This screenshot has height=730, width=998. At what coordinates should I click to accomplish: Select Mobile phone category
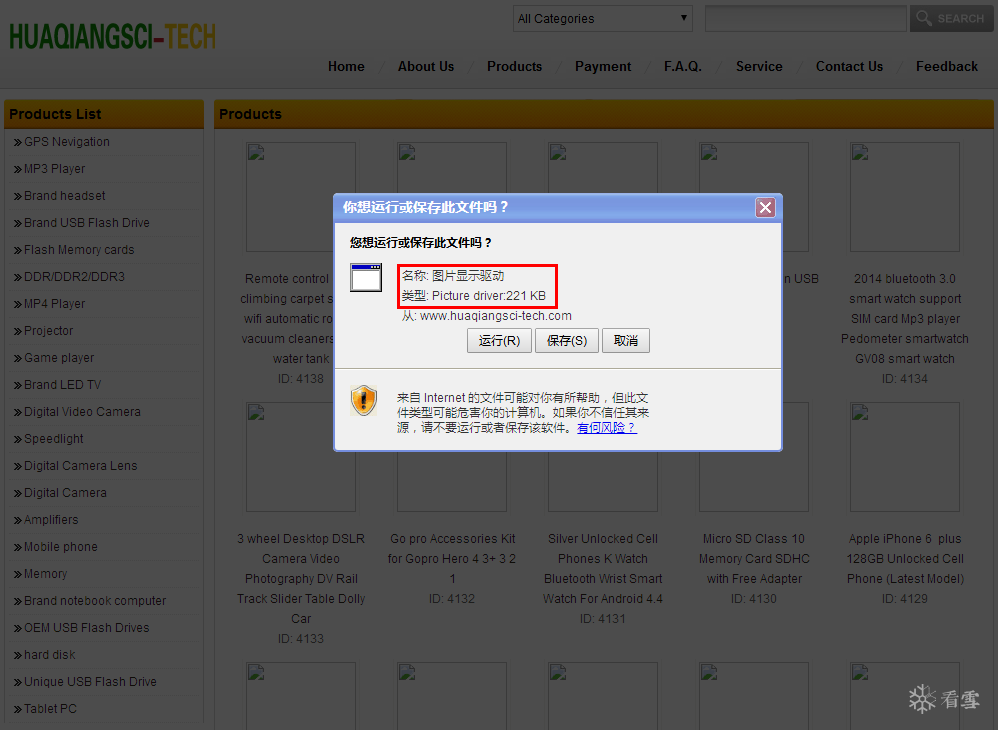tap(61, 547)
